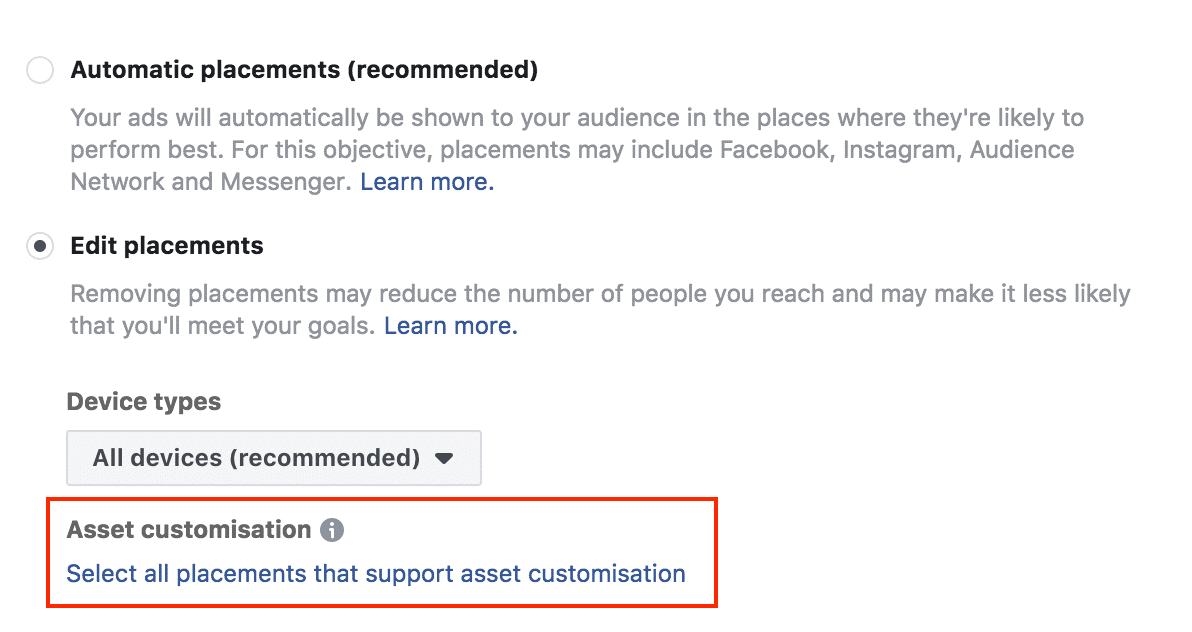The image size is (1192, 632).
Task: Click the 'Asset customisation' heading
Action: coord(189,530)
